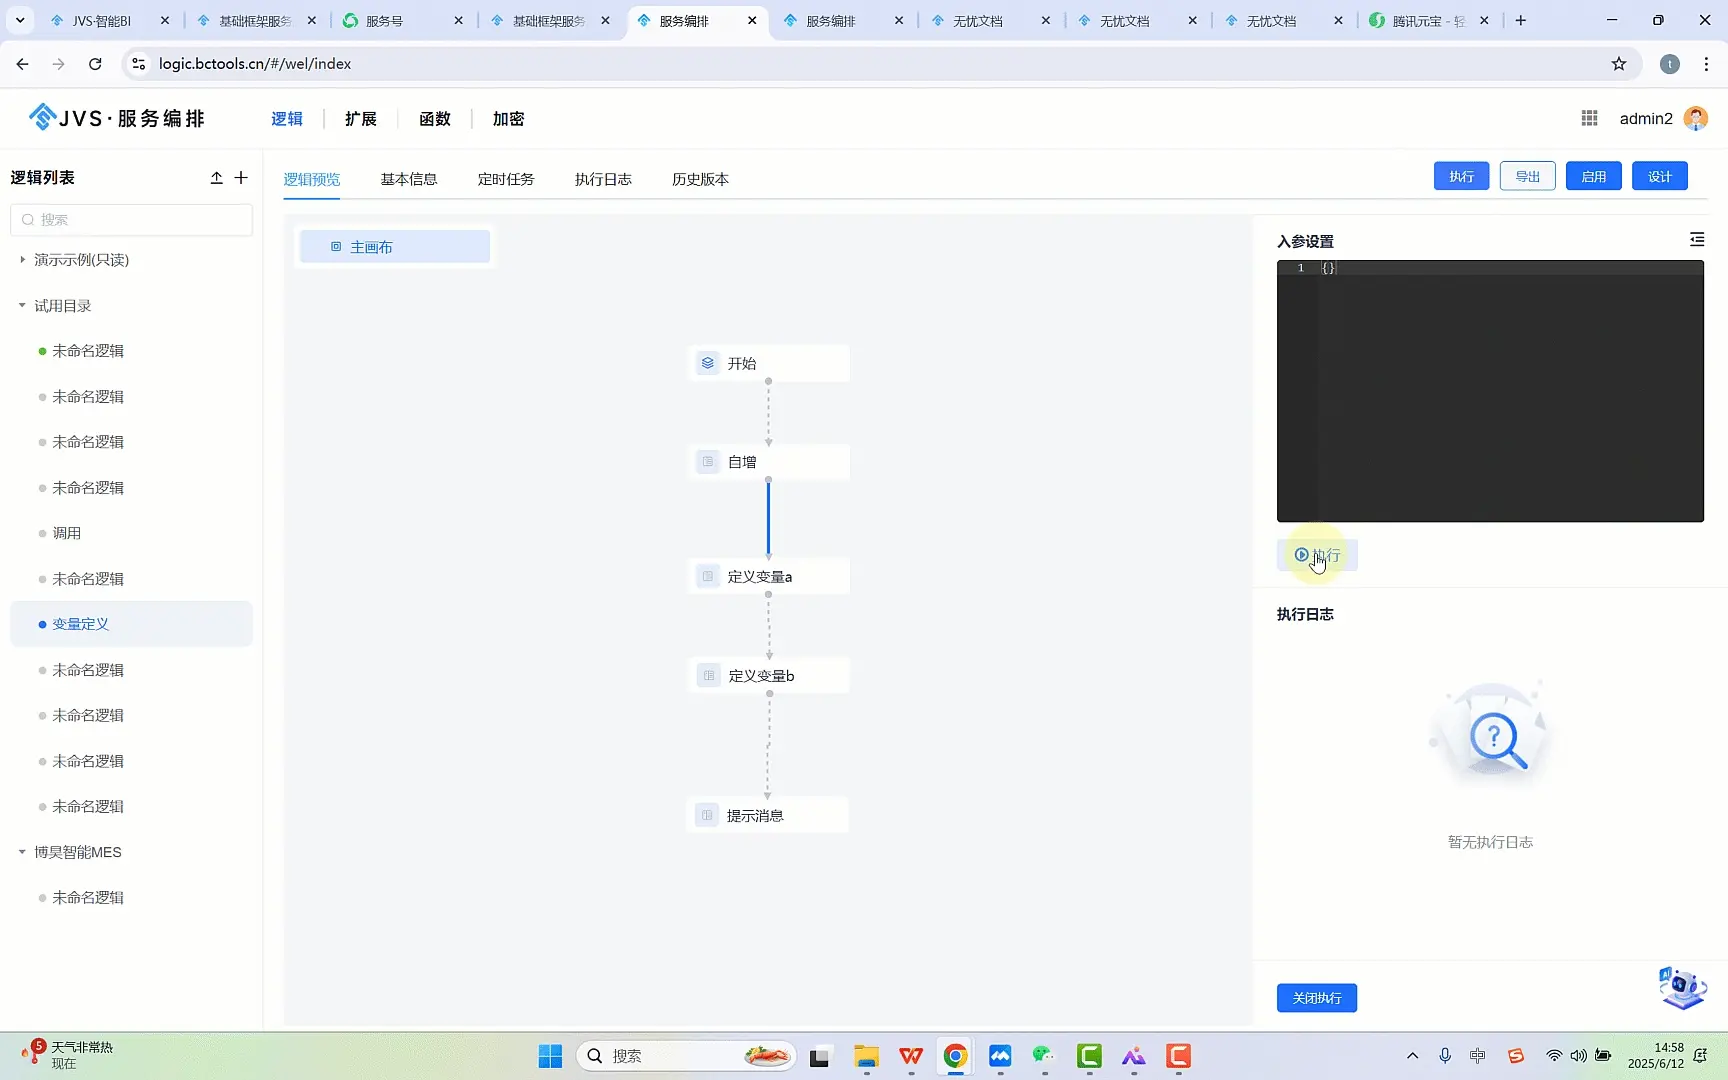The height and width of the screenshot is (1080, 1728).
Task: Click the upload logic icon in 逻辑列表 header
Action: coord(216,177)
